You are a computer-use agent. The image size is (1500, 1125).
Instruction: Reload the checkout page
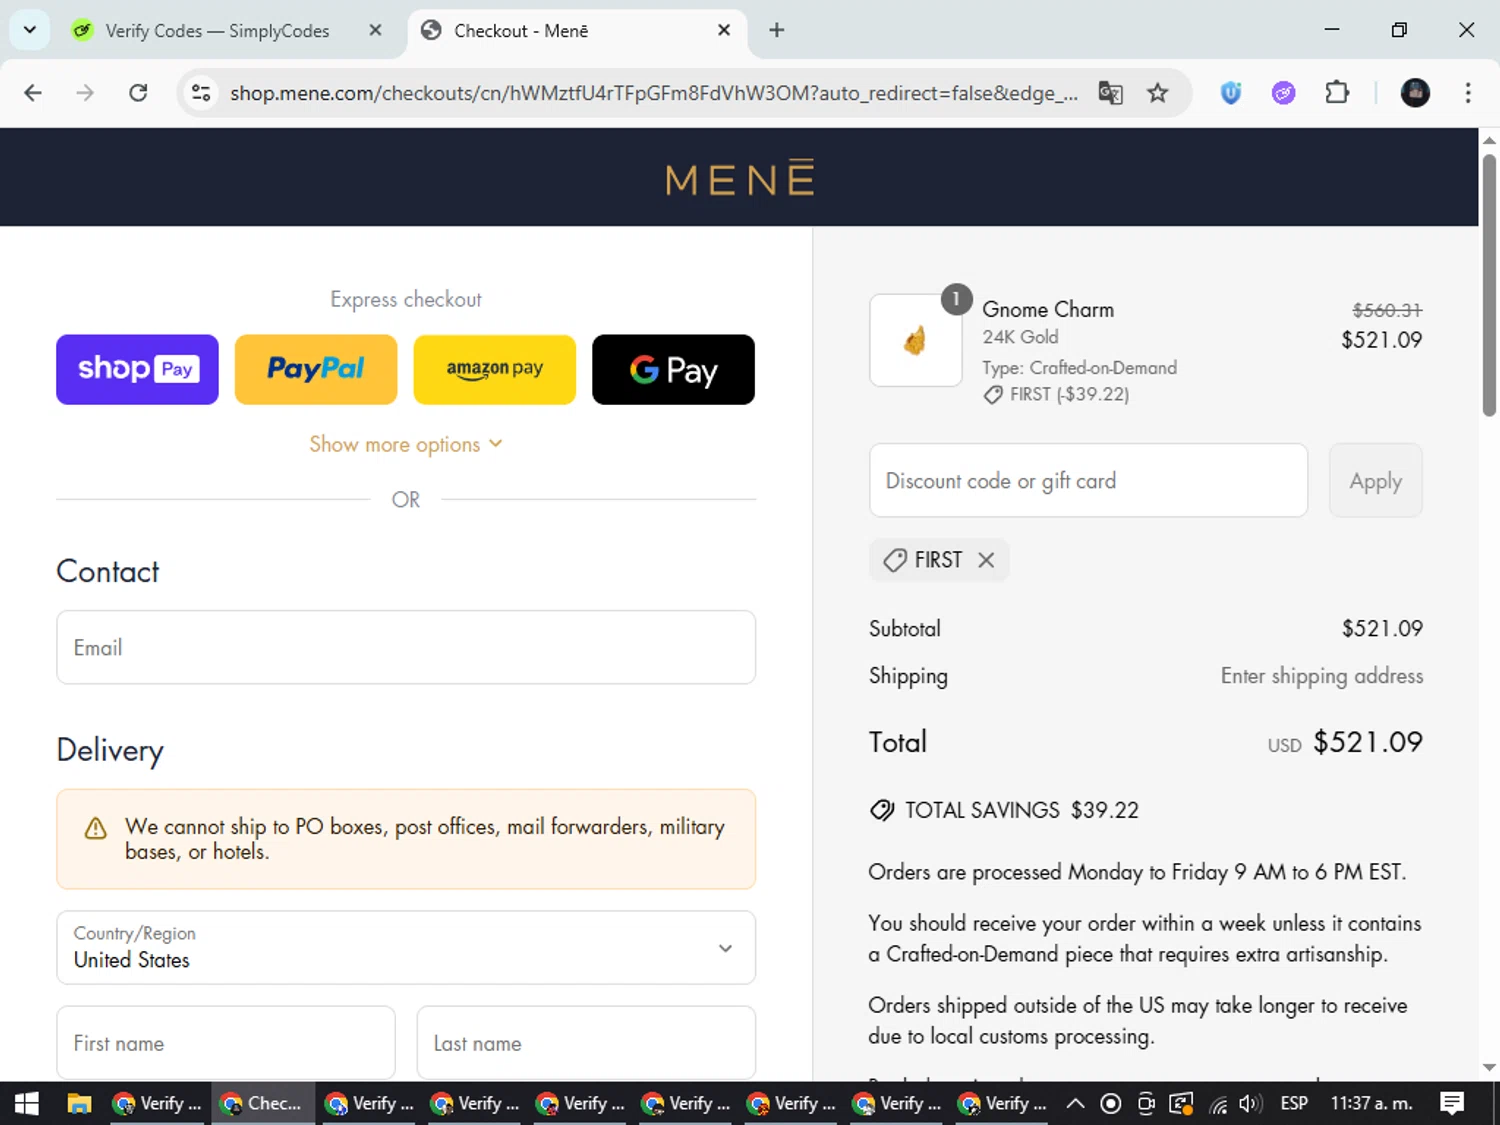coord(138,93)
